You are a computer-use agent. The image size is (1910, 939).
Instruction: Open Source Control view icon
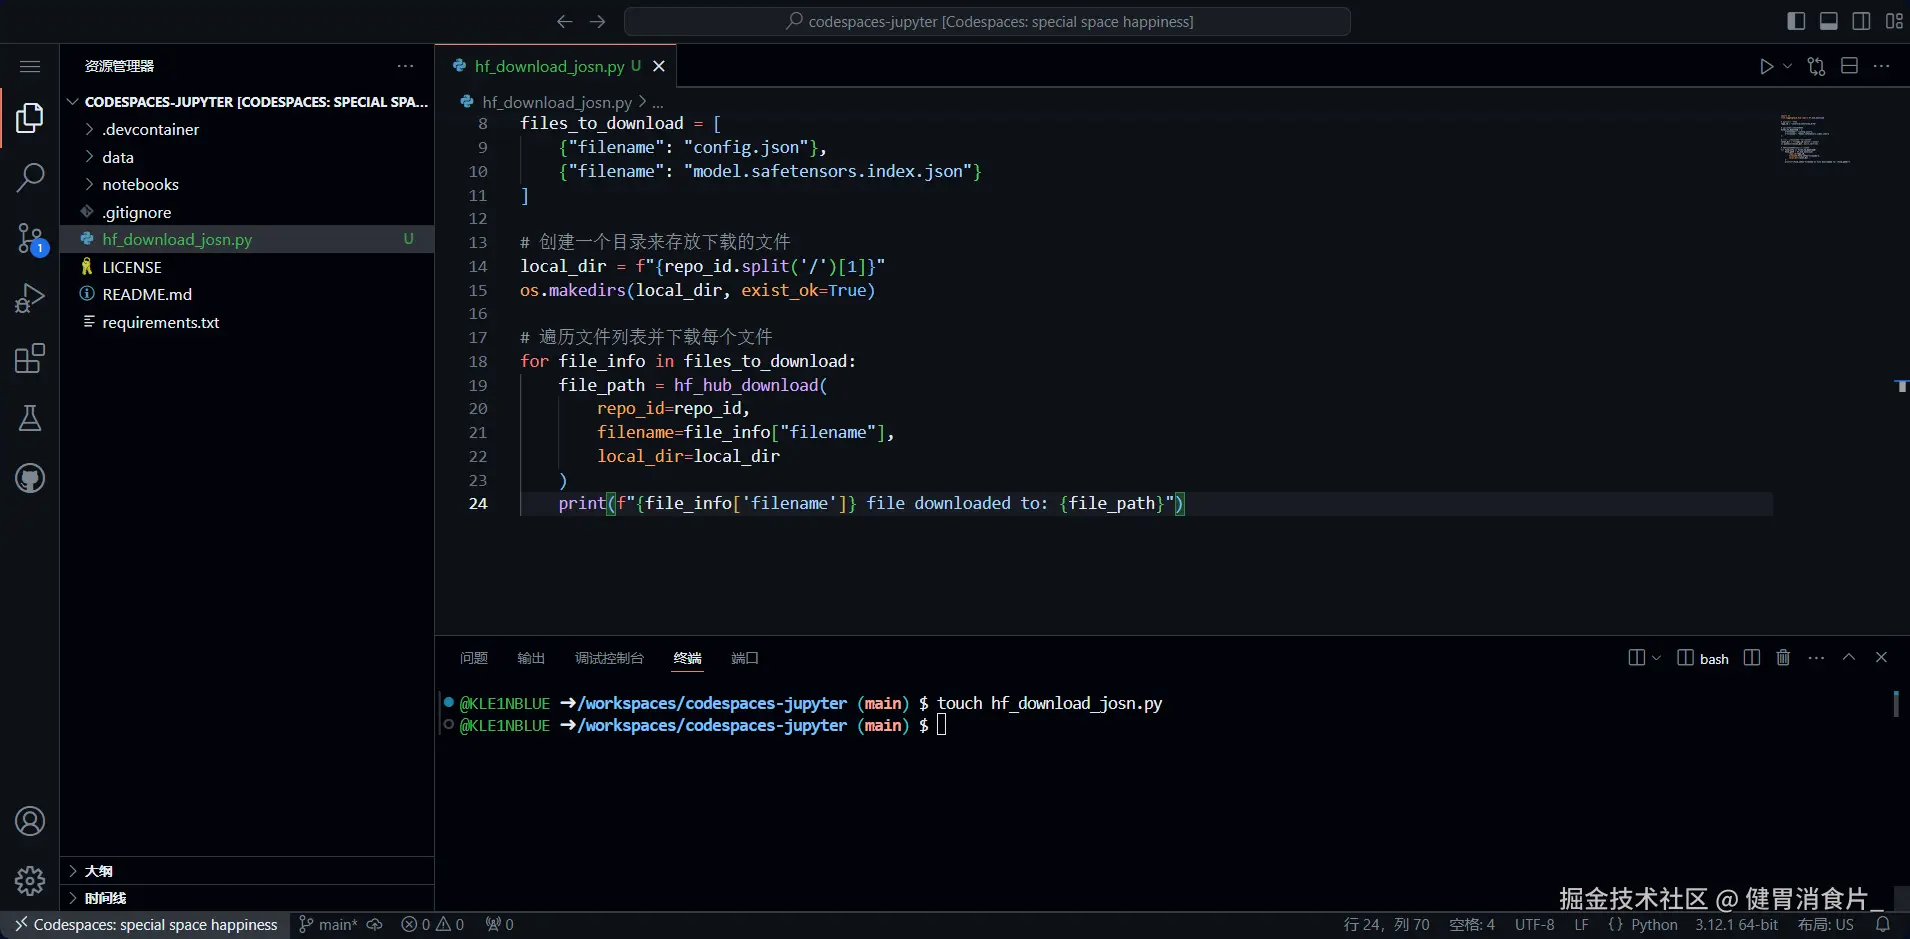point(30,238)
